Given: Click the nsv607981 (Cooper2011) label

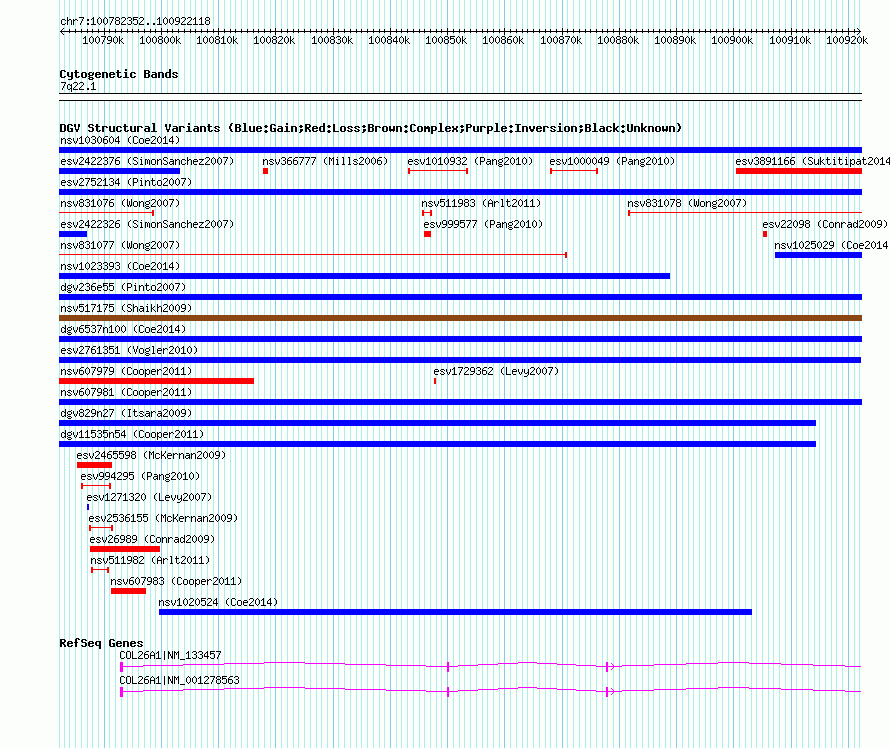Looking at the screenshot, I should 126,392.
